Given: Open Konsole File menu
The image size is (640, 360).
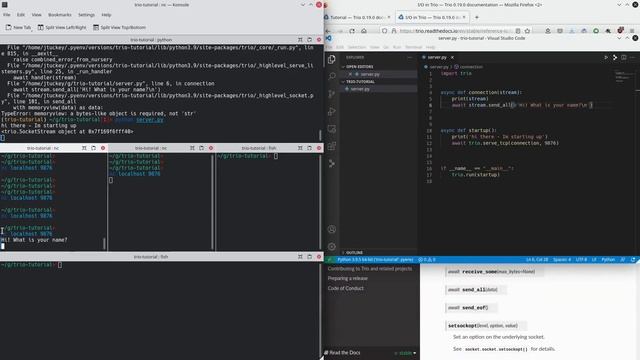Looking at the screenshot, I should tap(7, 15).
